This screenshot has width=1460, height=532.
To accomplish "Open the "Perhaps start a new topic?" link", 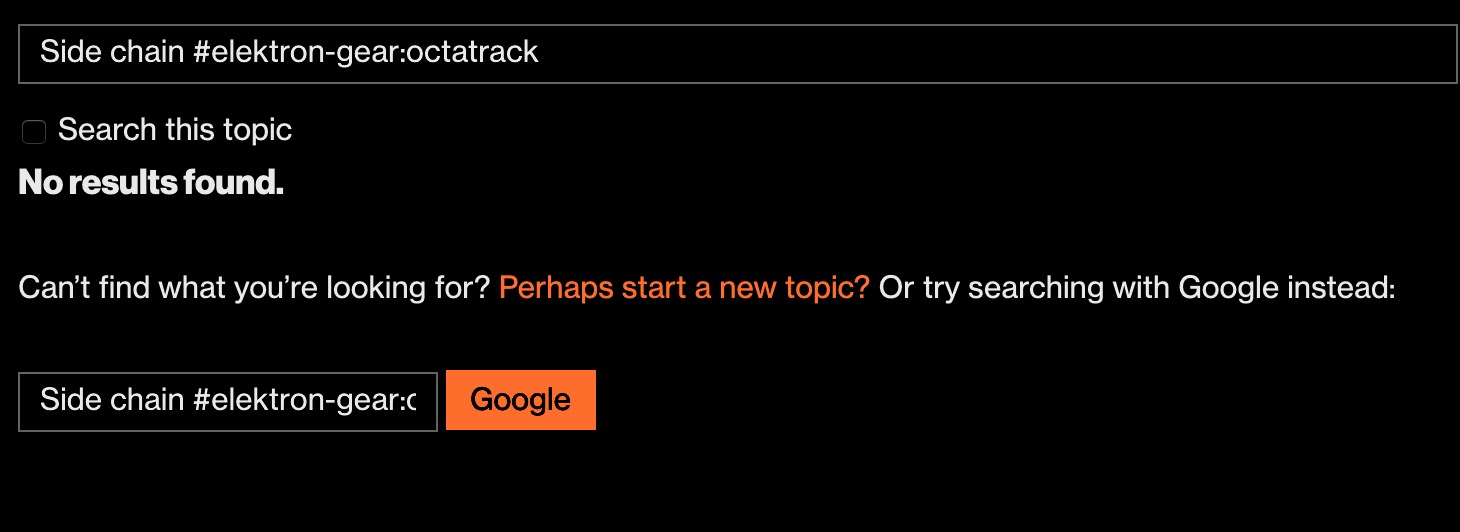I will [684, 289].
